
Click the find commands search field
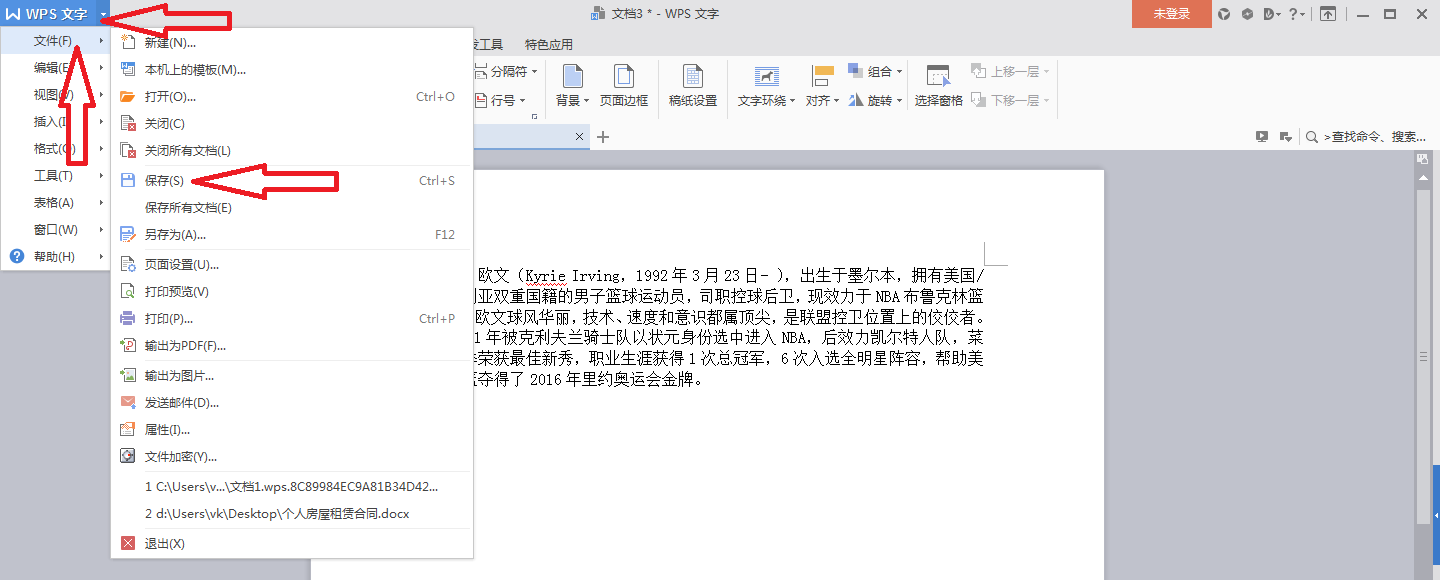pyautogui.click(x=1375, y=137)
